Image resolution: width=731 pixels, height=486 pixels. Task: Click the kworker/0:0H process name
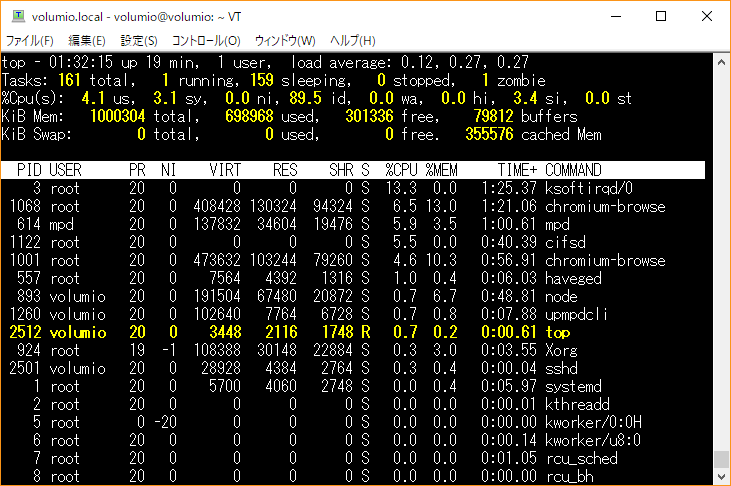point(593,423)
